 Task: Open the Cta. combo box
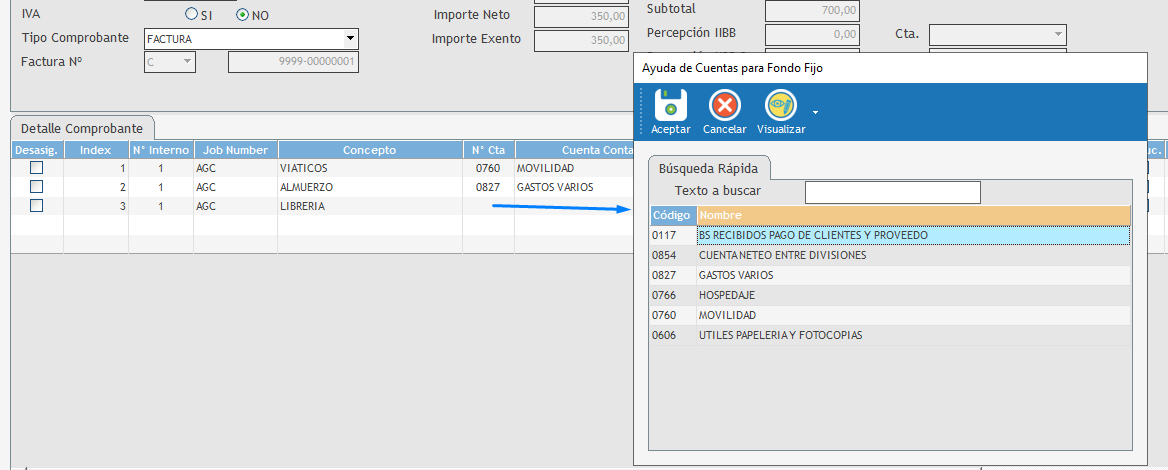[x=1058, y=35]
